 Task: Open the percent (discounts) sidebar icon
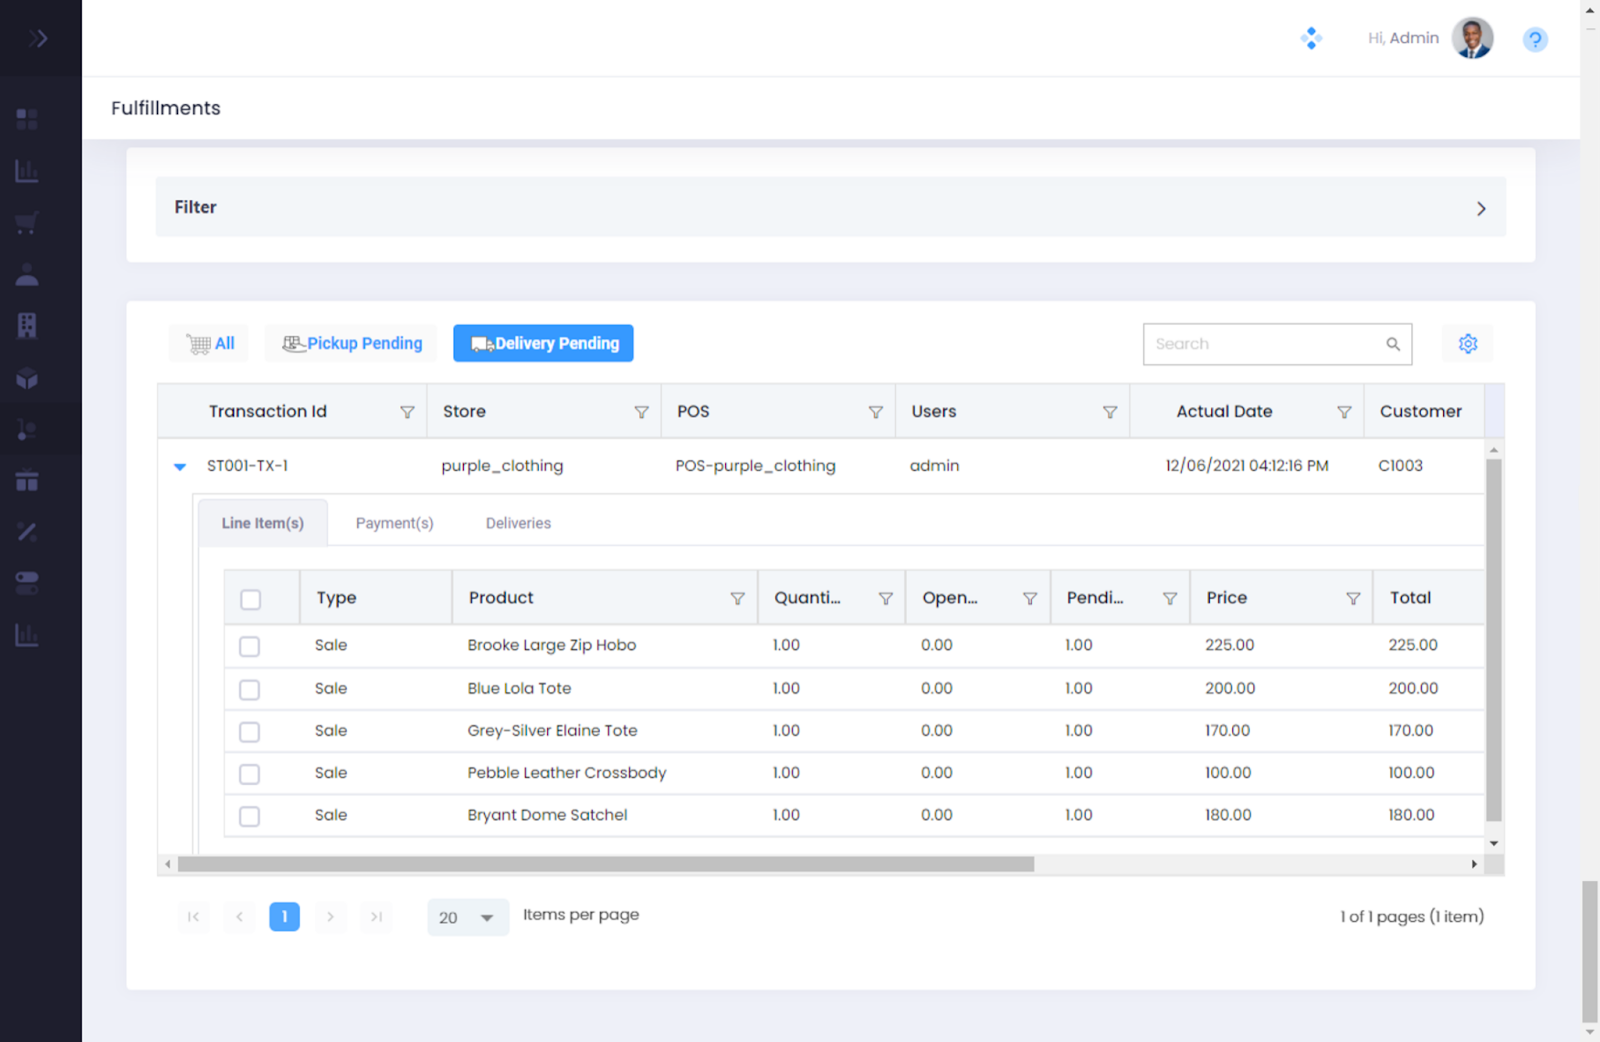27,532
